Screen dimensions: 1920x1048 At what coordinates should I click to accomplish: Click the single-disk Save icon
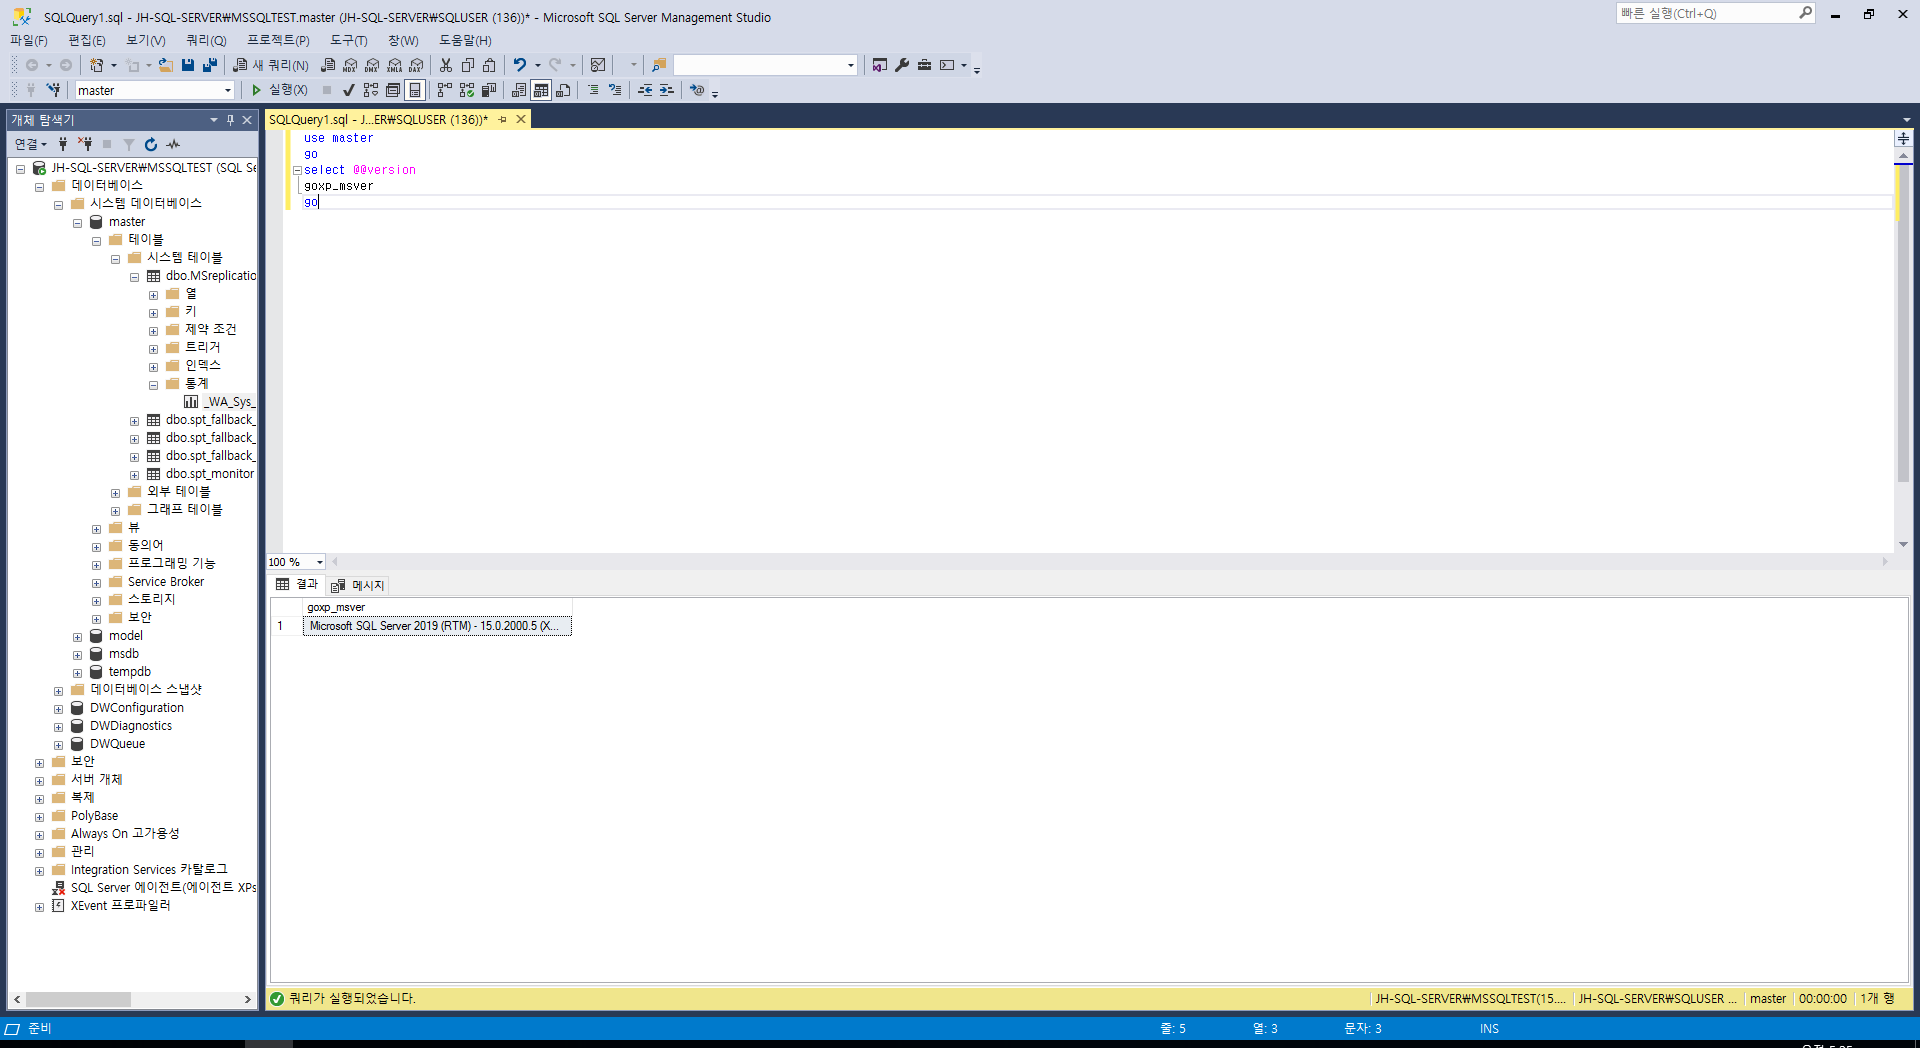pyautogui.click(x=188, y=65)
